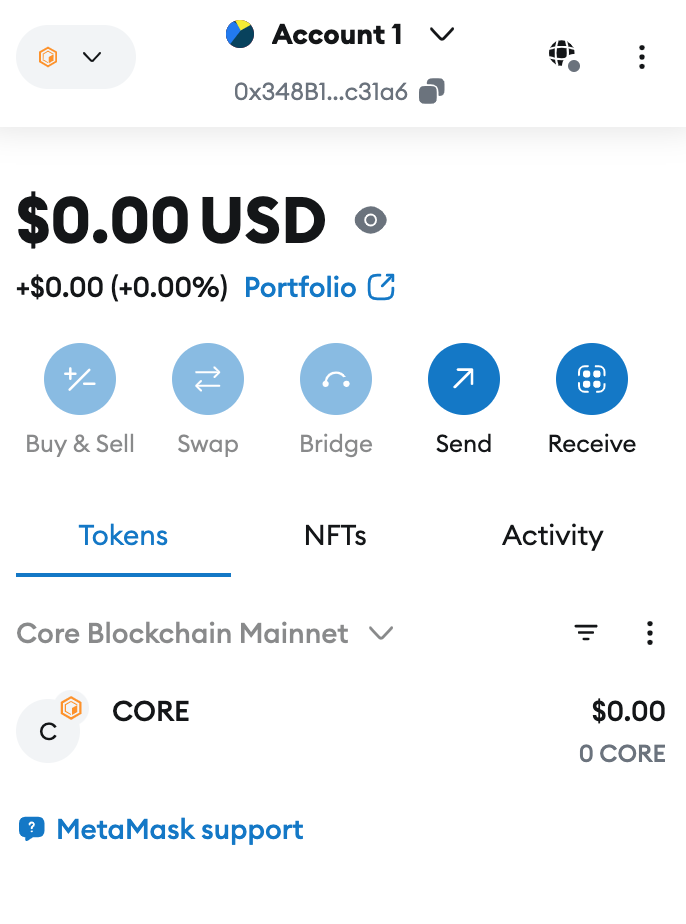Open the Portfolio link
The width and height of the screenshot is (686, 924).
[300, 288]
